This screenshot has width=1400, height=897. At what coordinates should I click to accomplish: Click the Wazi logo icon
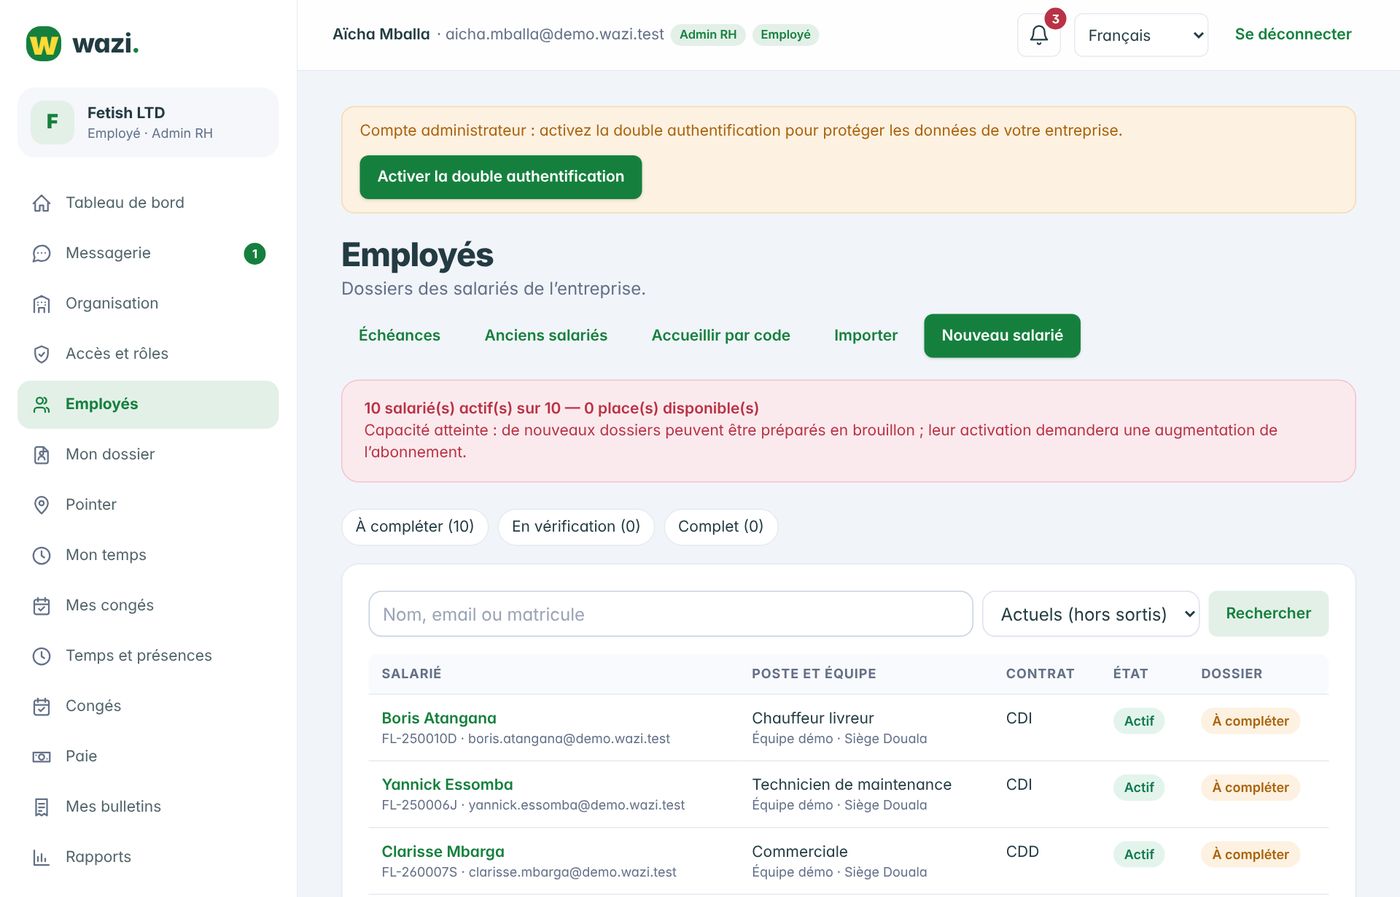click(x=43, y=44)
